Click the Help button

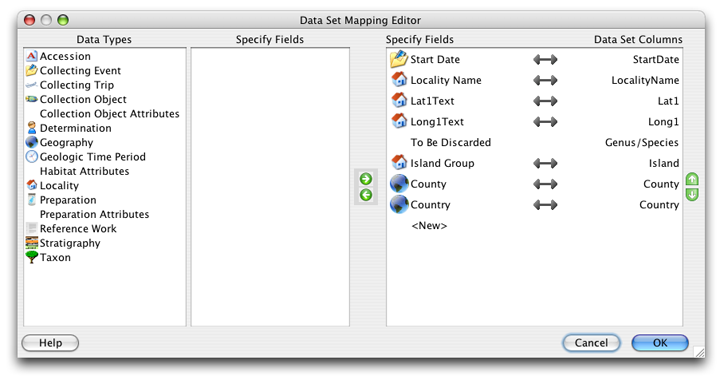coord(51,343)
